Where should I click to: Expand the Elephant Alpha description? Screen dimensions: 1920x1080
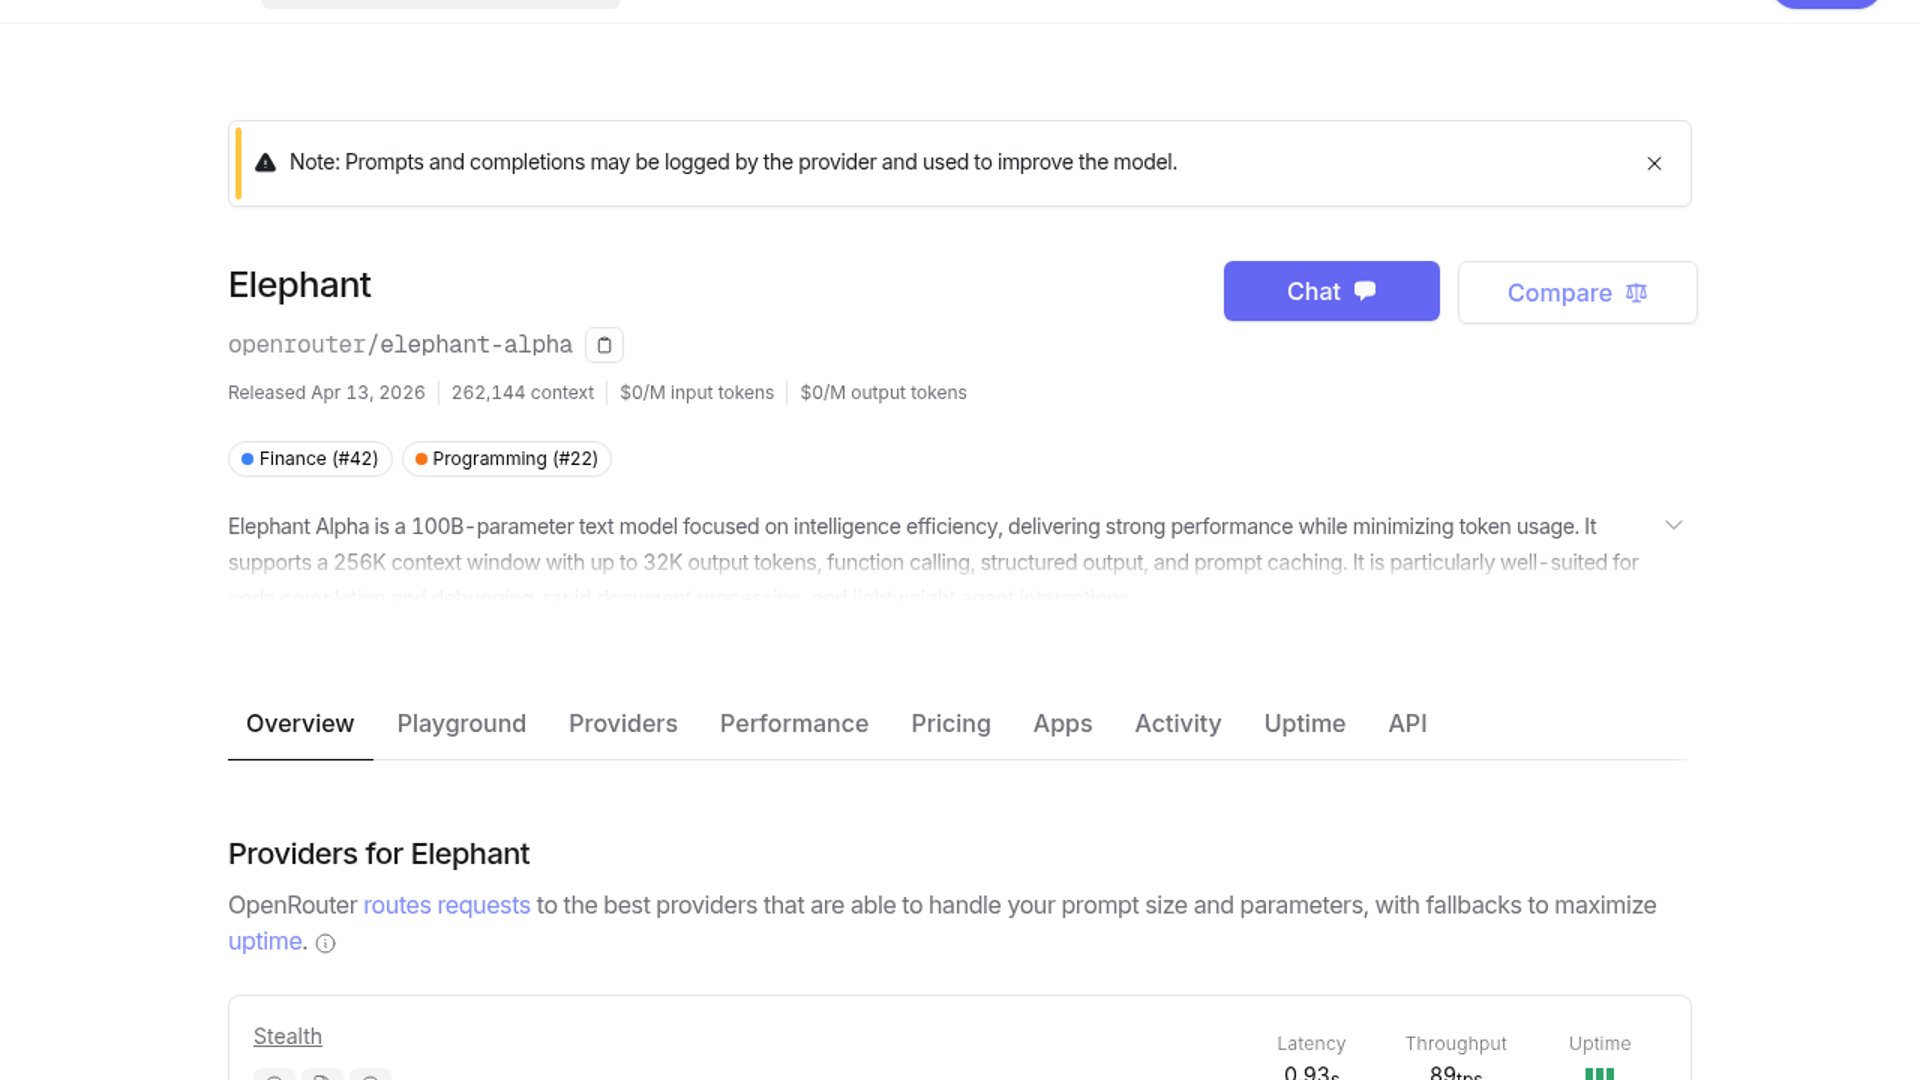(x=1673, y=525)
